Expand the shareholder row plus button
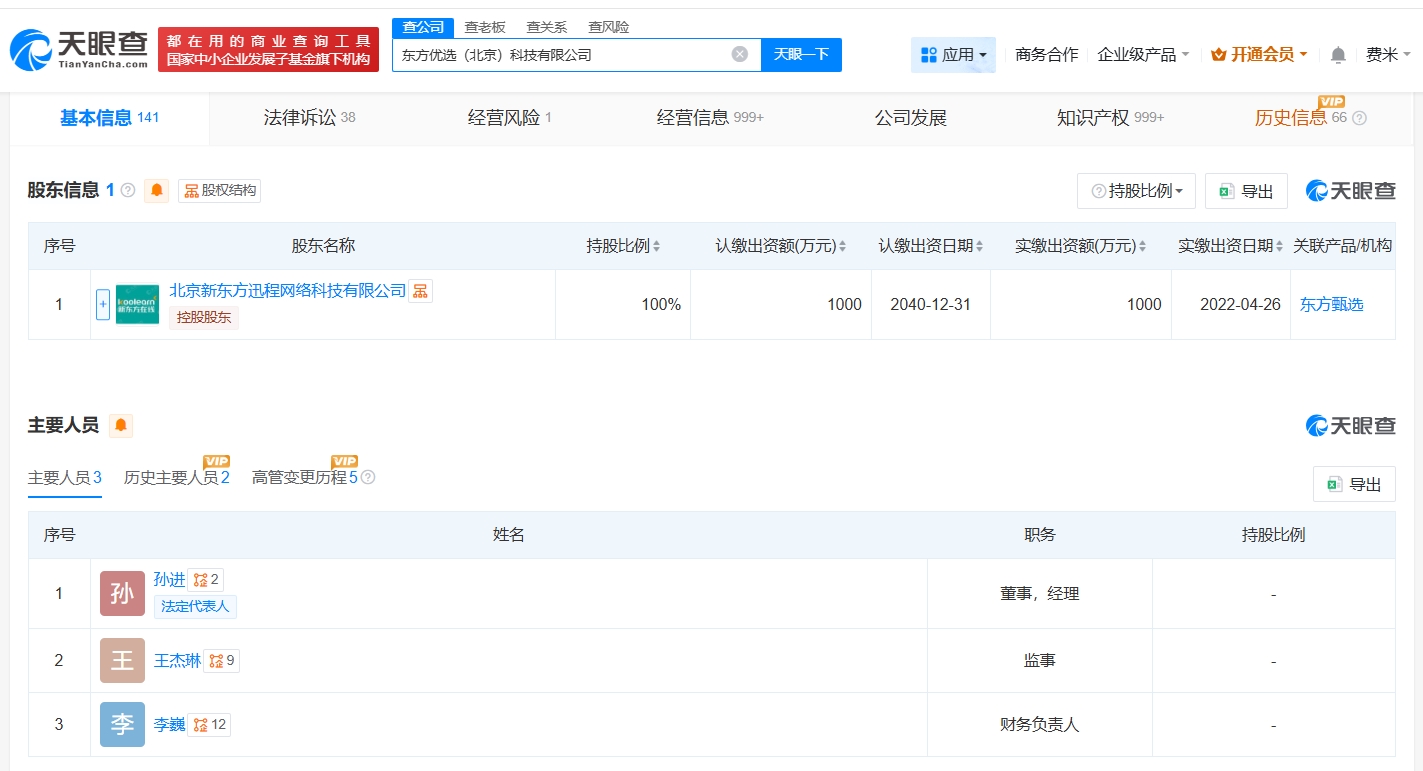 [x=103, y=305]
